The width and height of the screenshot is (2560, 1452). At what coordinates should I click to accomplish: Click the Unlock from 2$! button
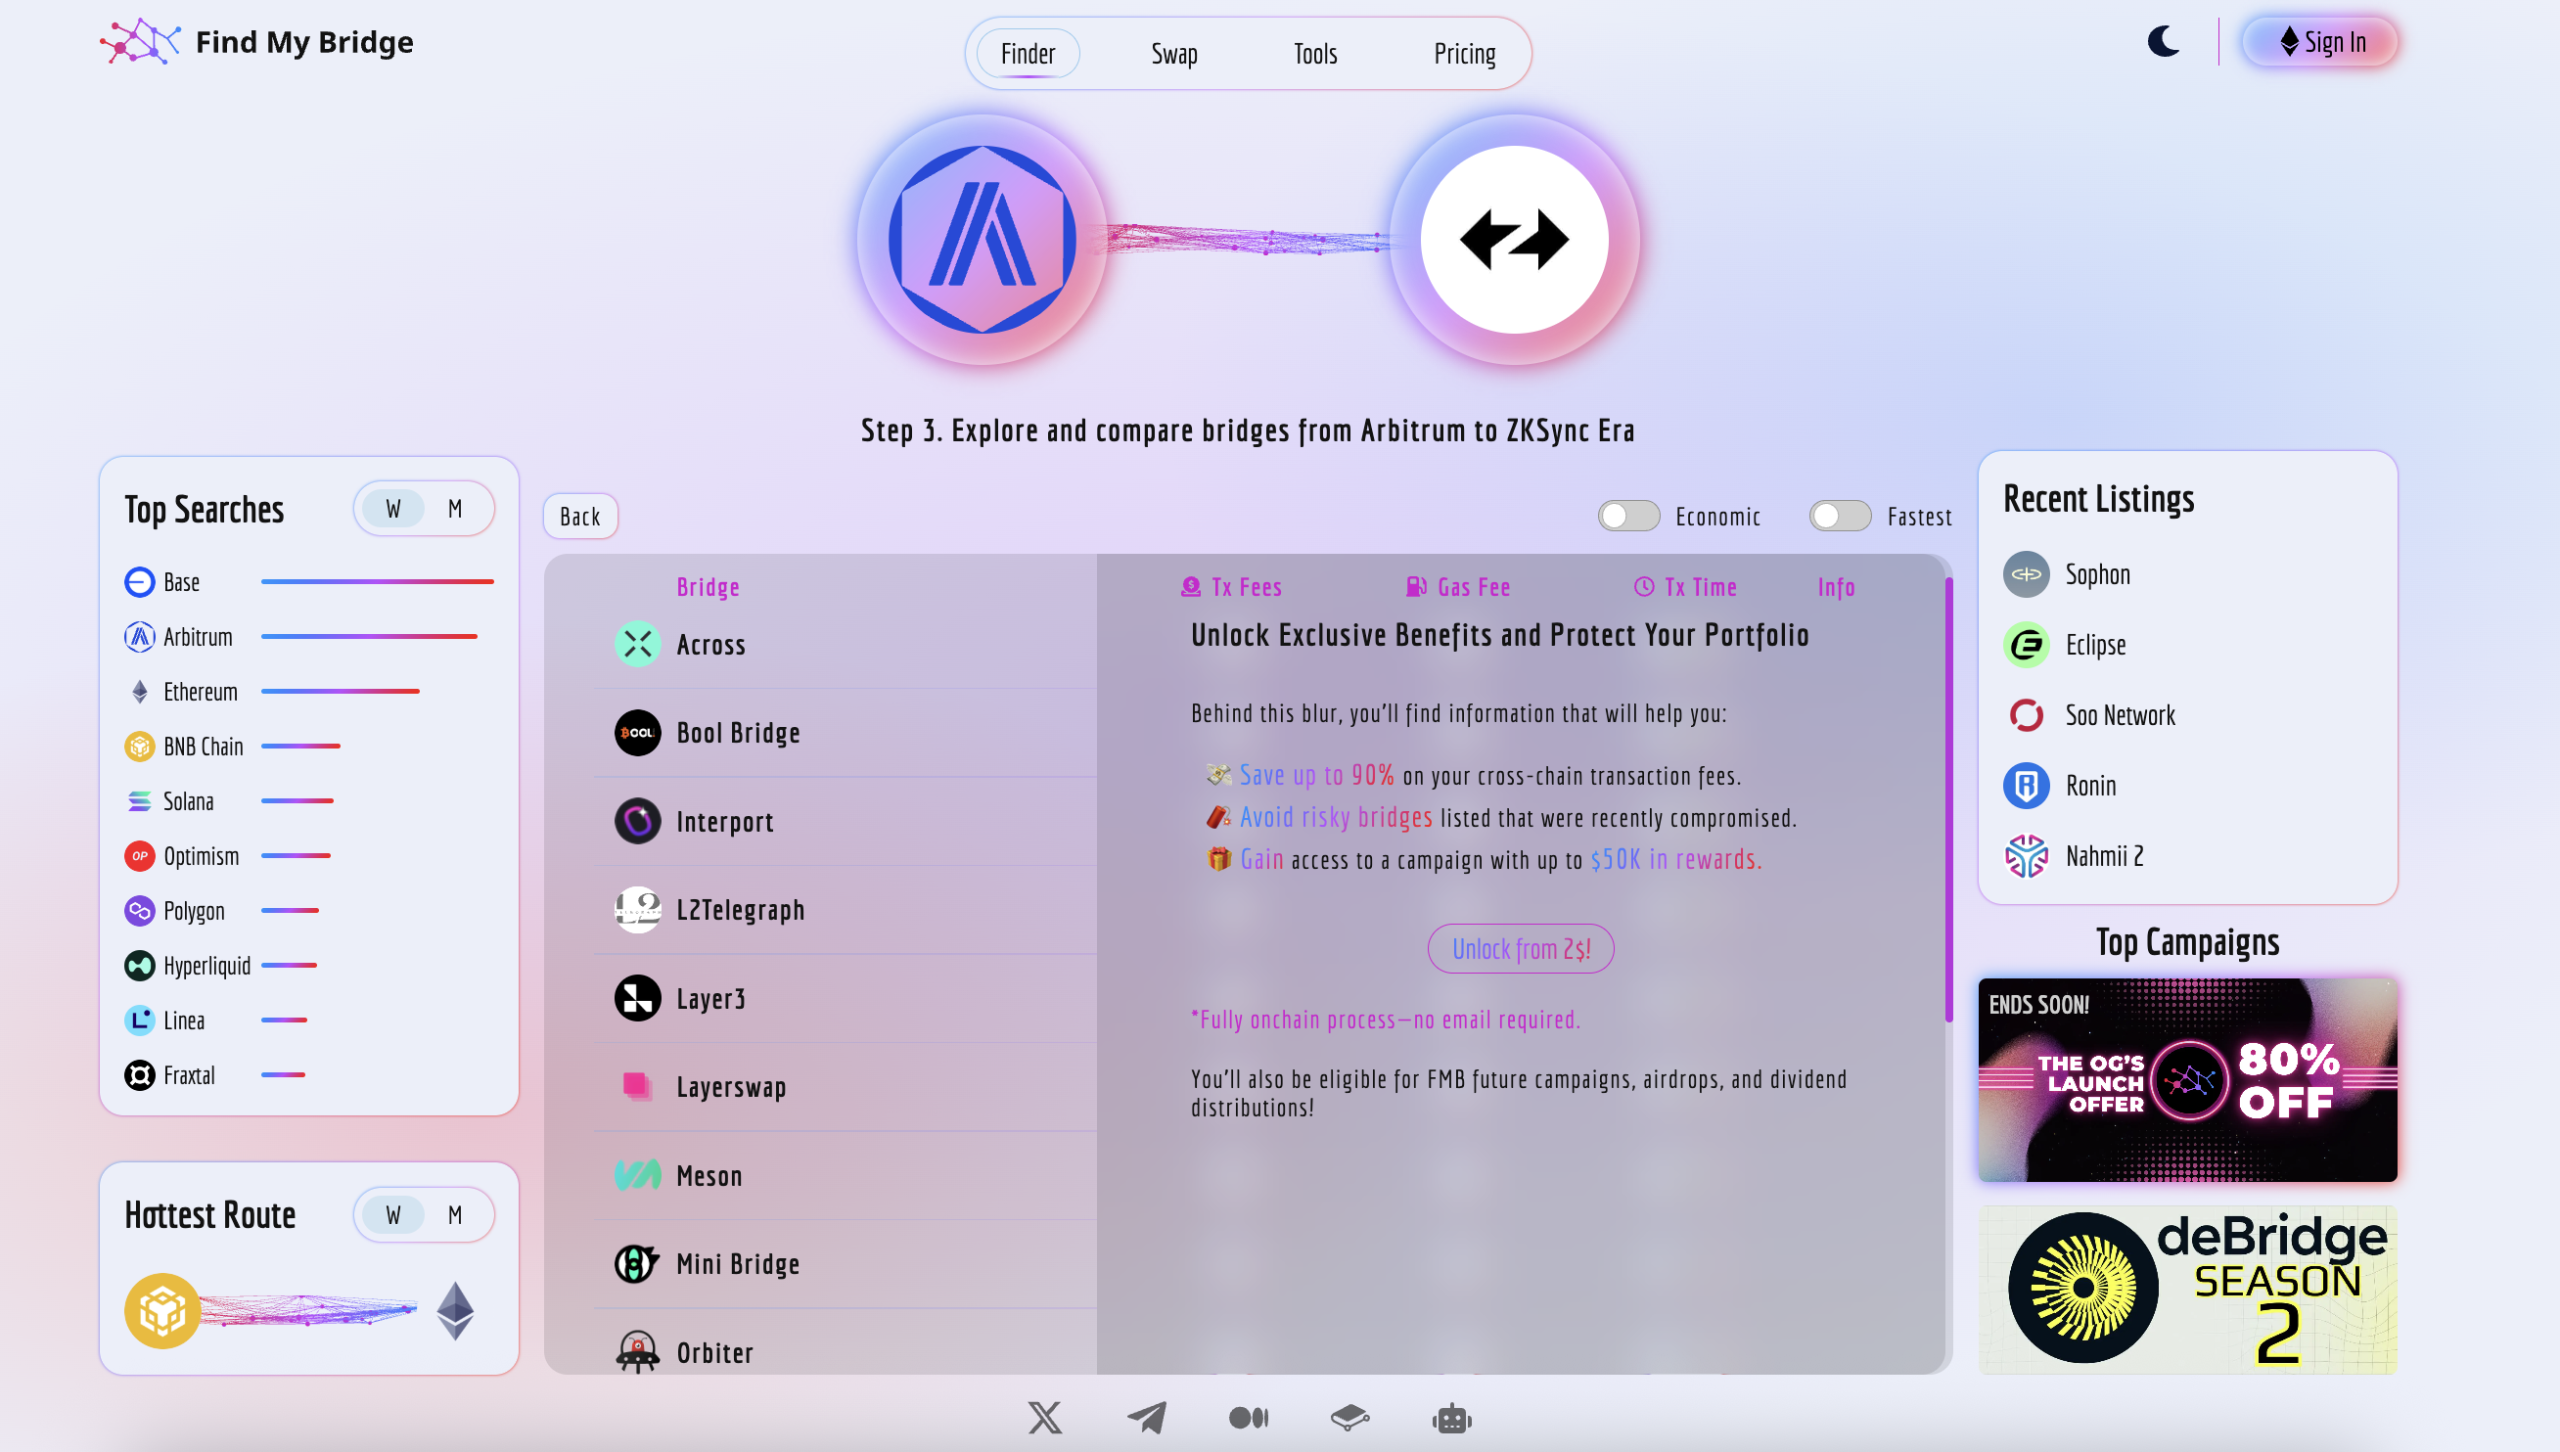click(x=1520, y=948)
